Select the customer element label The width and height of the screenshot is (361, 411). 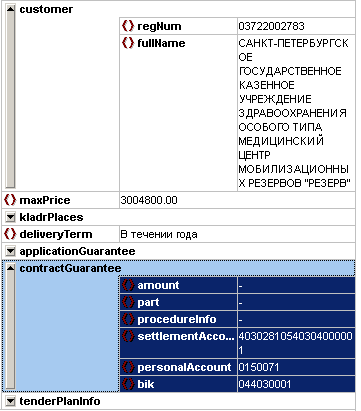tap(46, 9)
